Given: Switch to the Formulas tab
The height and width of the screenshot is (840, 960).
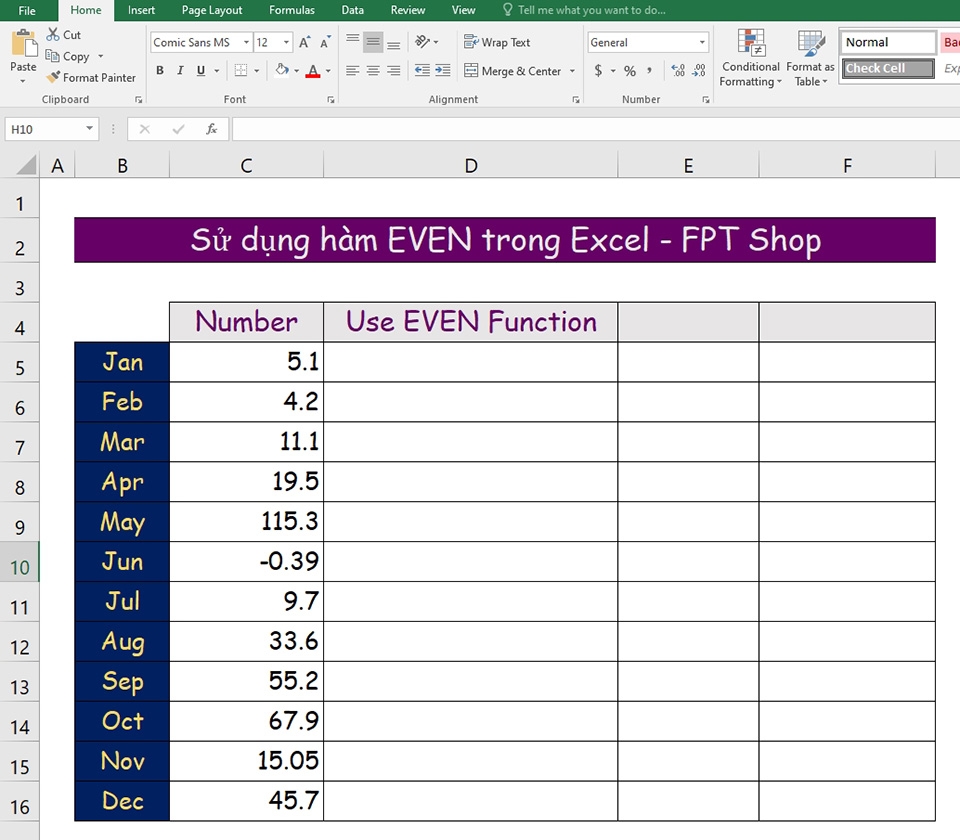Looking at the screenshot, I should (x=292, y=10).
